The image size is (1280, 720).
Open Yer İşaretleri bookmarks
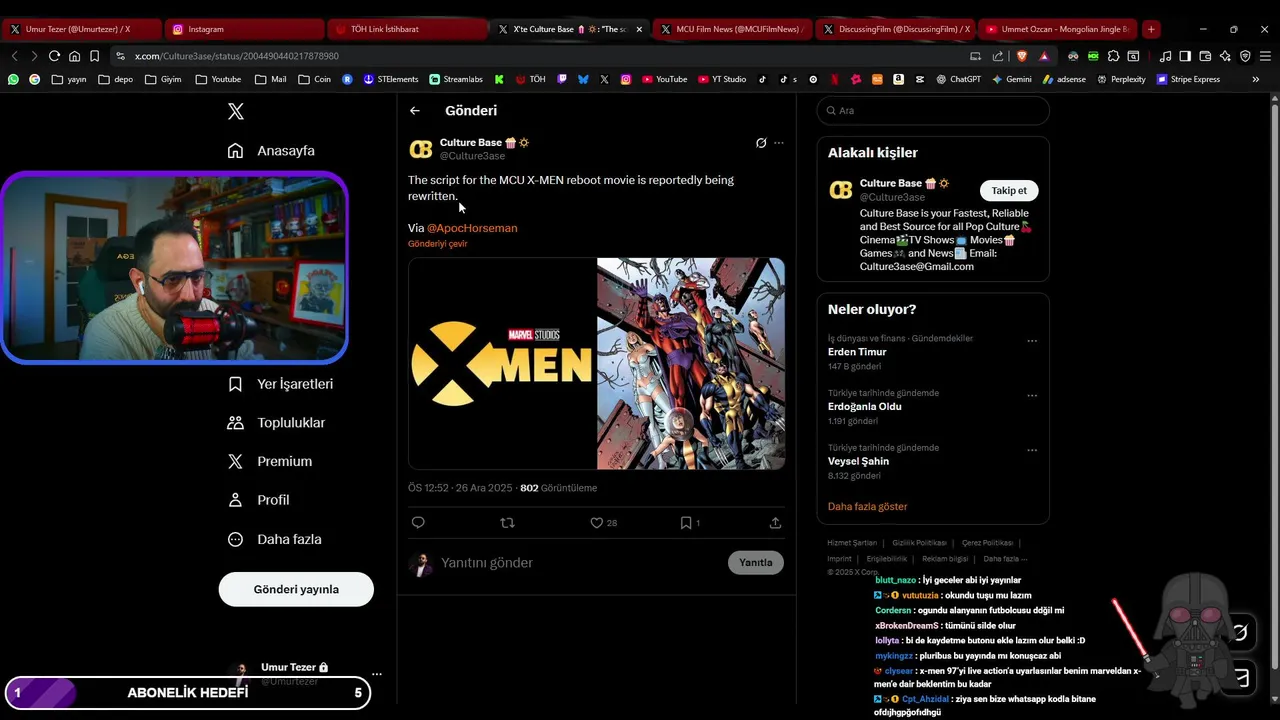[x=280, y=384]
